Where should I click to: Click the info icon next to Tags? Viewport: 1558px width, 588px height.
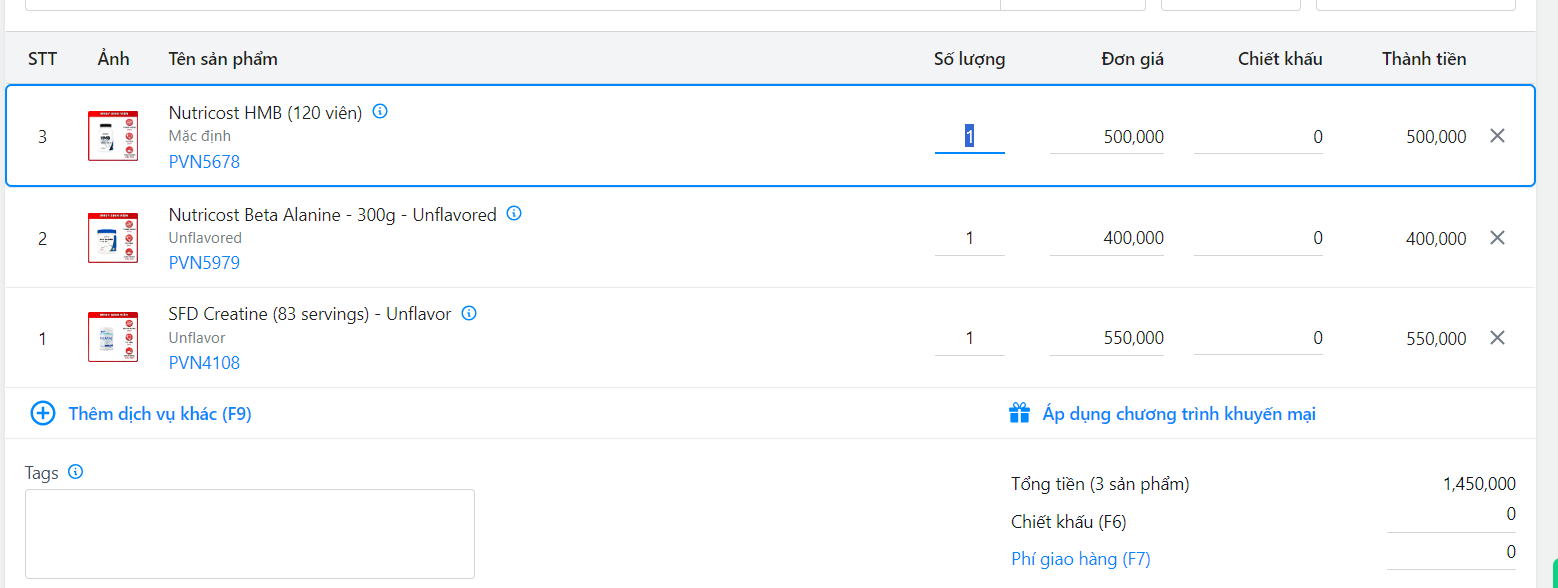click(75, 472)
